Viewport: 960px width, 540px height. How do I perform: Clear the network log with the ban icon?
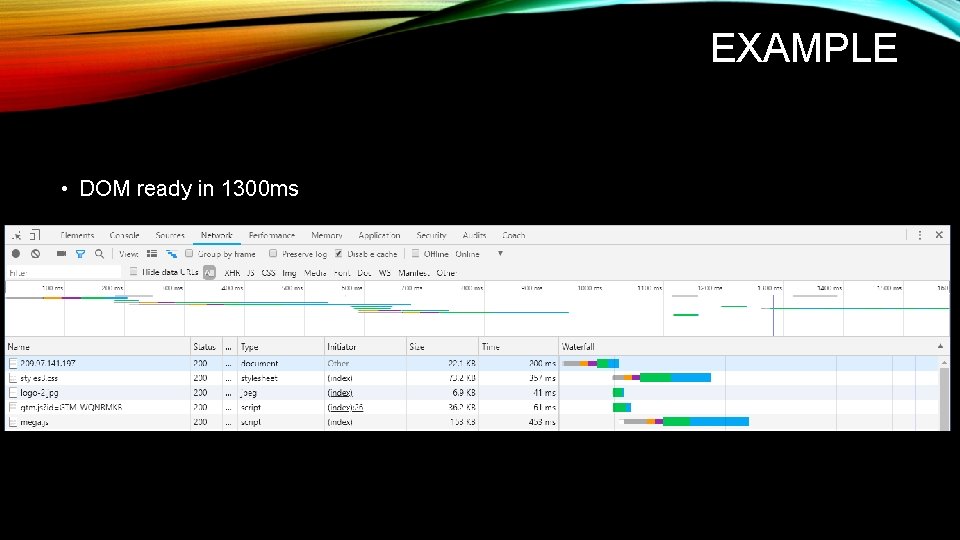pyautogui.click(x=36, y=253)
